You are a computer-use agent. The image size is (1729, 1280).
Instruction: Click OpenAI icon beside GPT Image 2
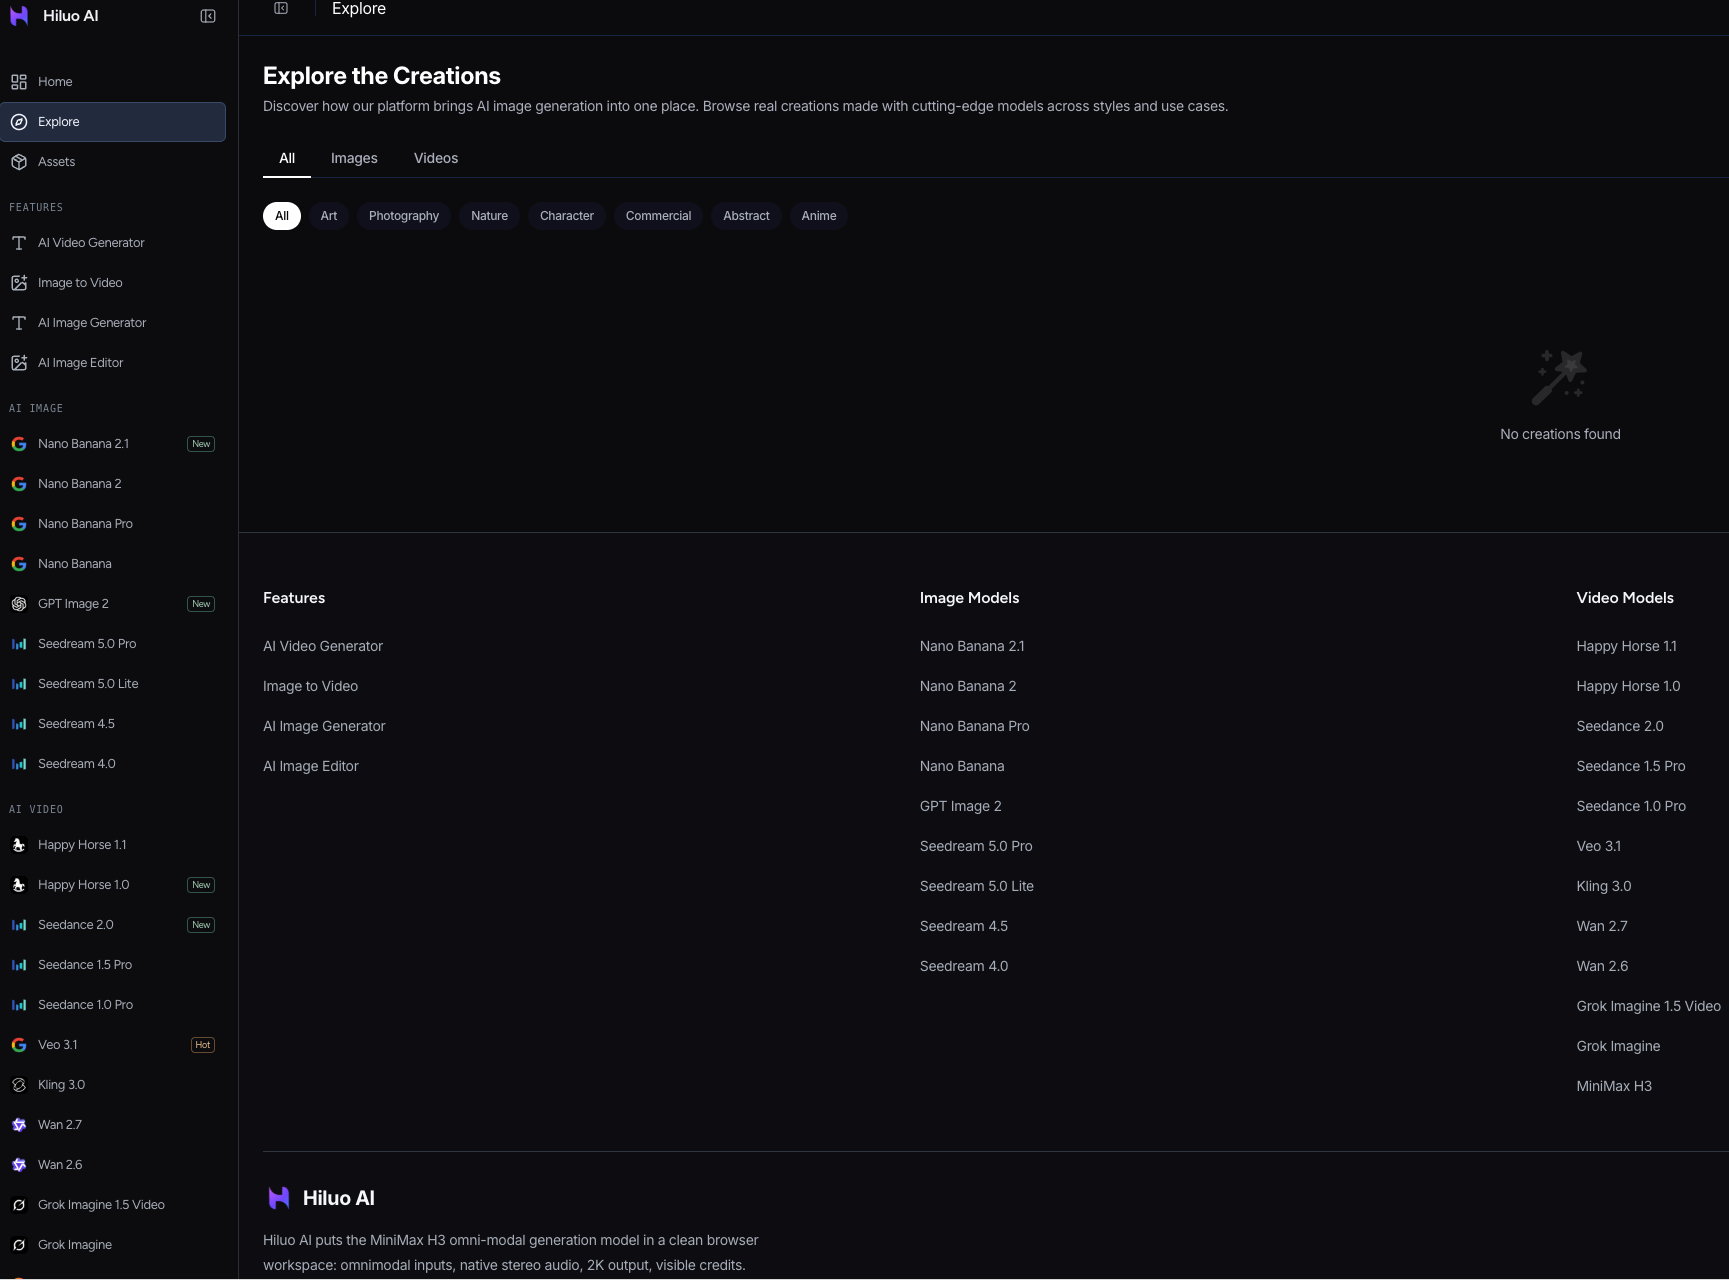[x=19, y=604]
